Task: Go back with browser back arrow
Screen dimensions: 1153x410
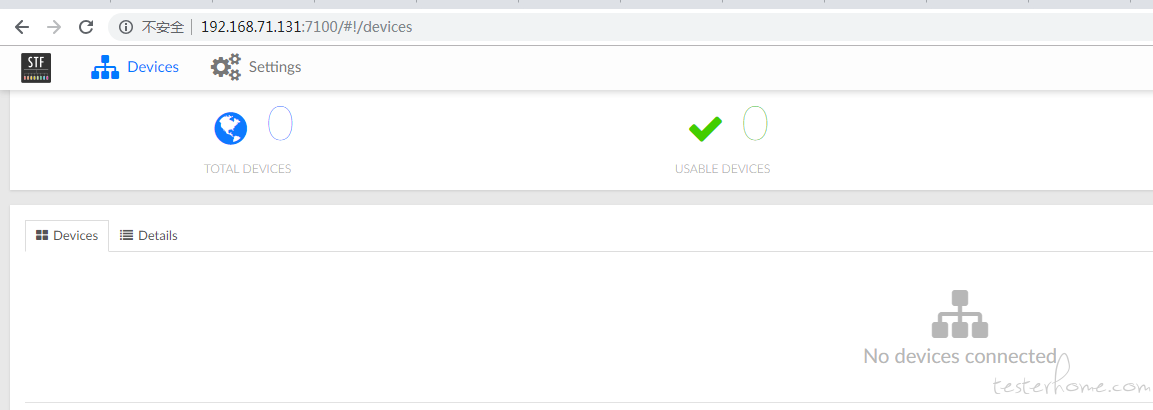Action: pyautogui.click(x=22, y=27)
